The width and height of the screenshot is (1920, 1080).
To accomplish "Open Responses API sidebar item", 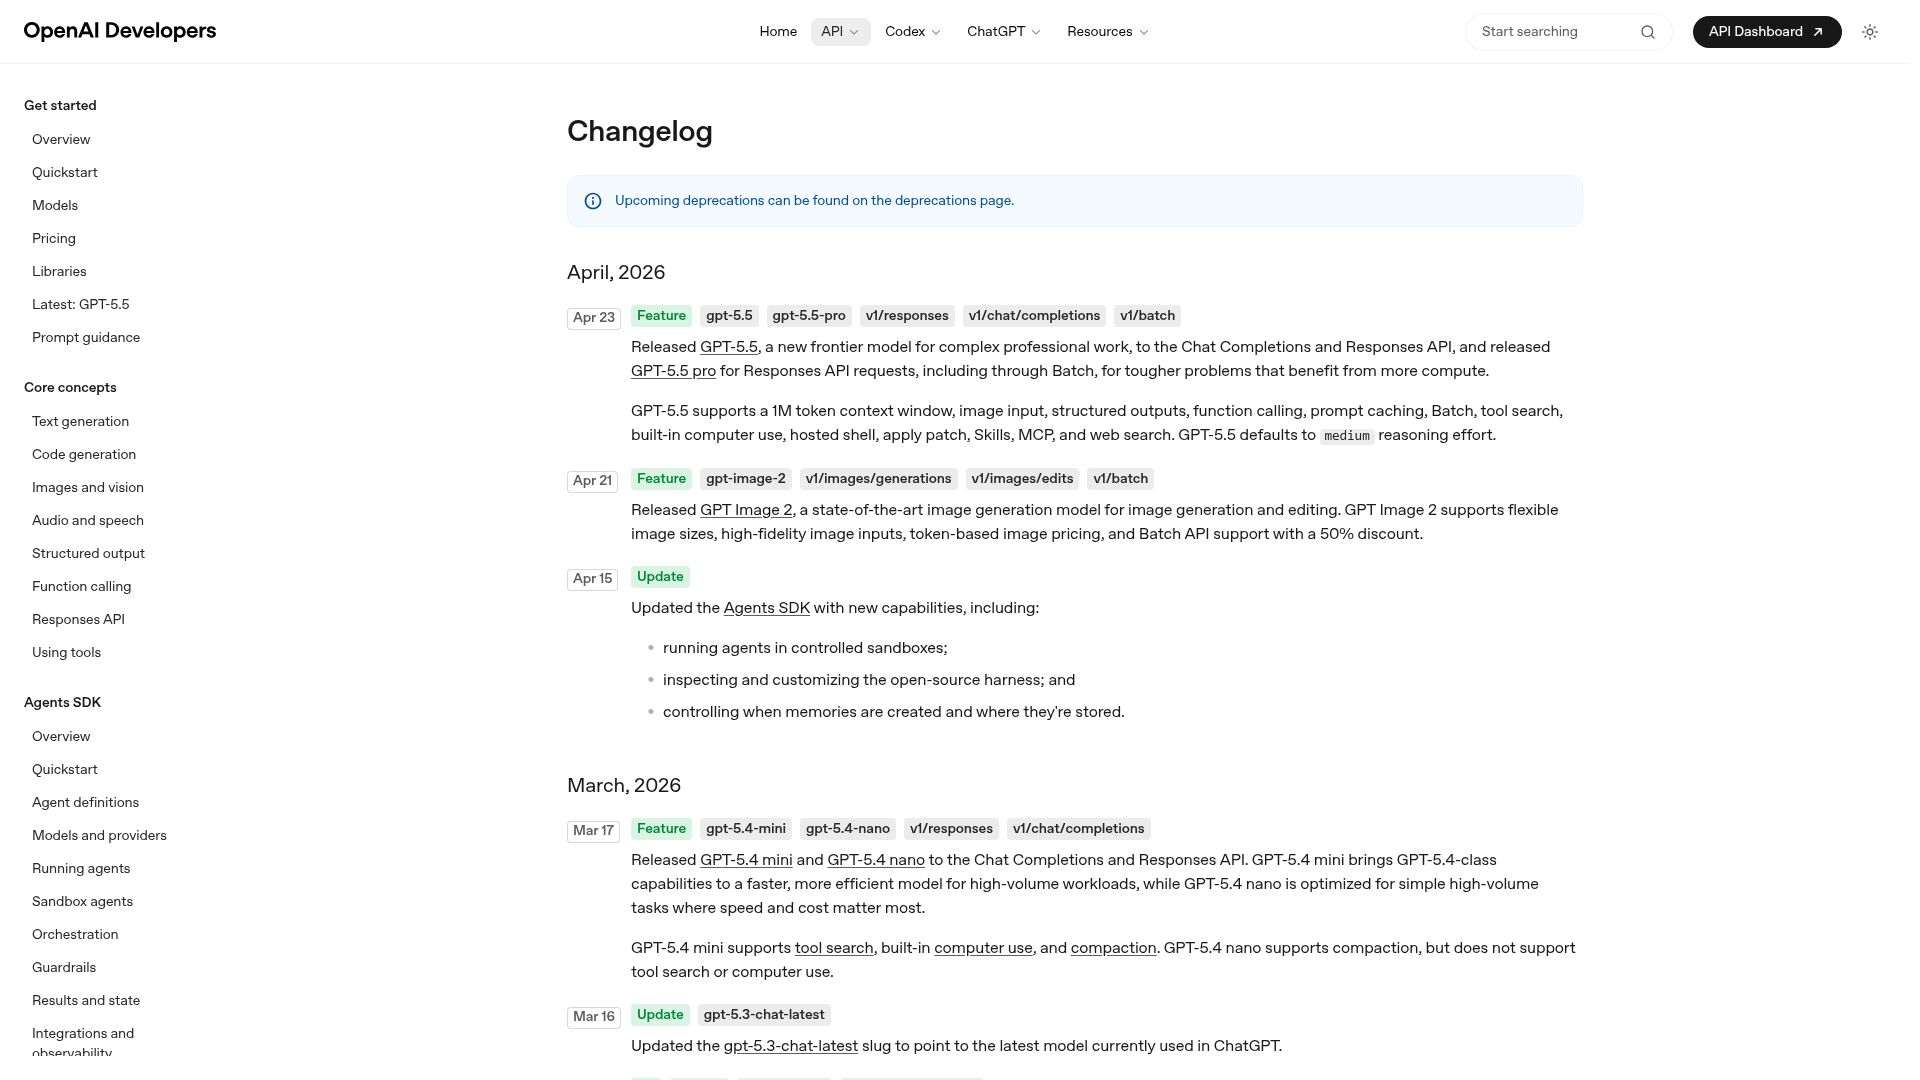I will pos(78,620).
